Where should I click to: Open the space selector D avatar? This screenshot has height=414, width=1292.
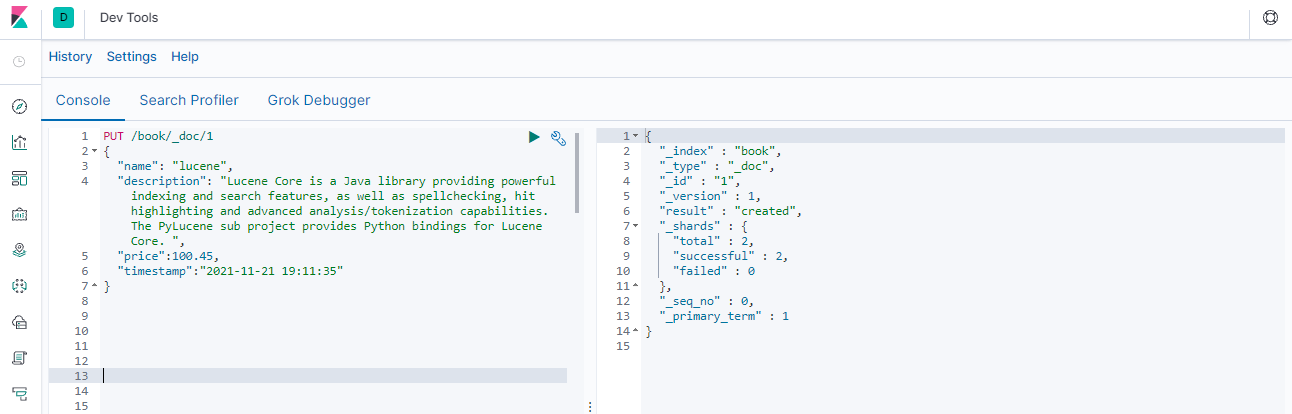click(x=64, y=18)
